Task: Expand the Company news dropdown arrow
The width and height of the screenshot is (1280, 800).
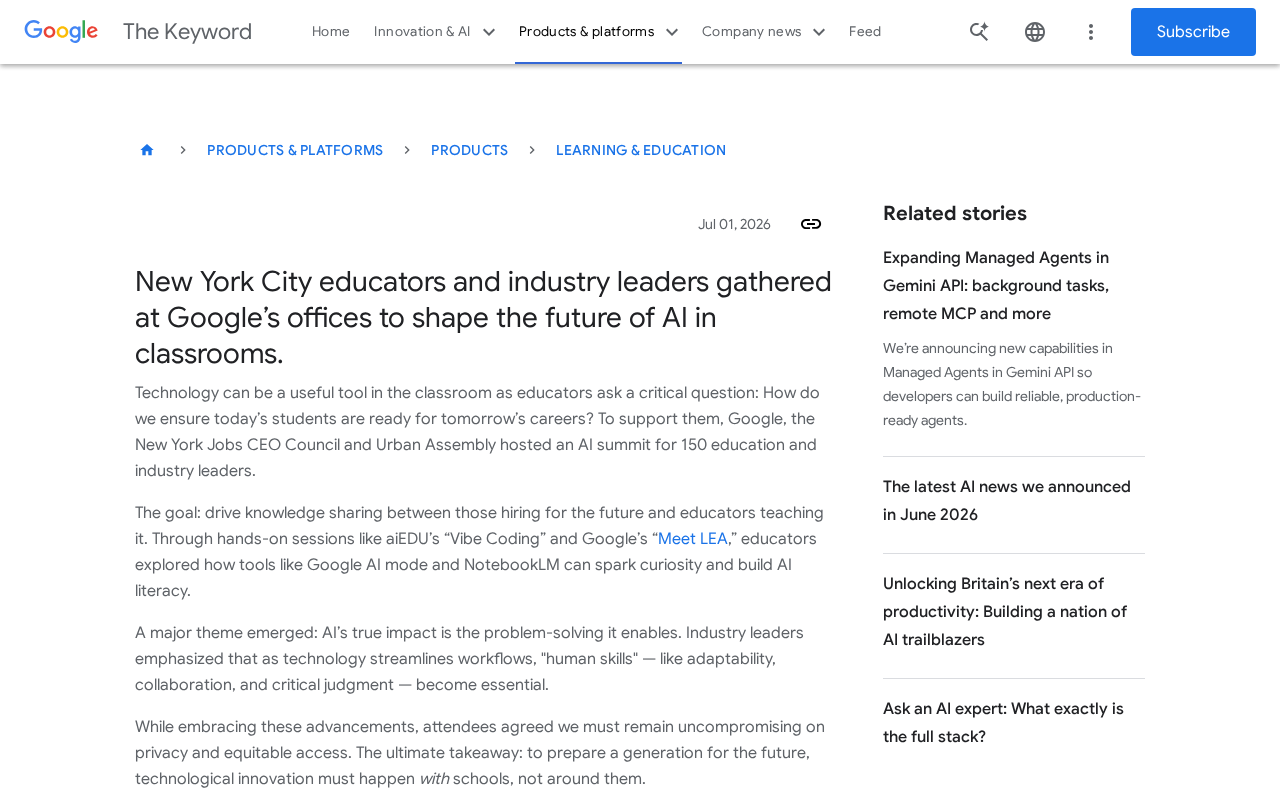Action: coord(819,32)
